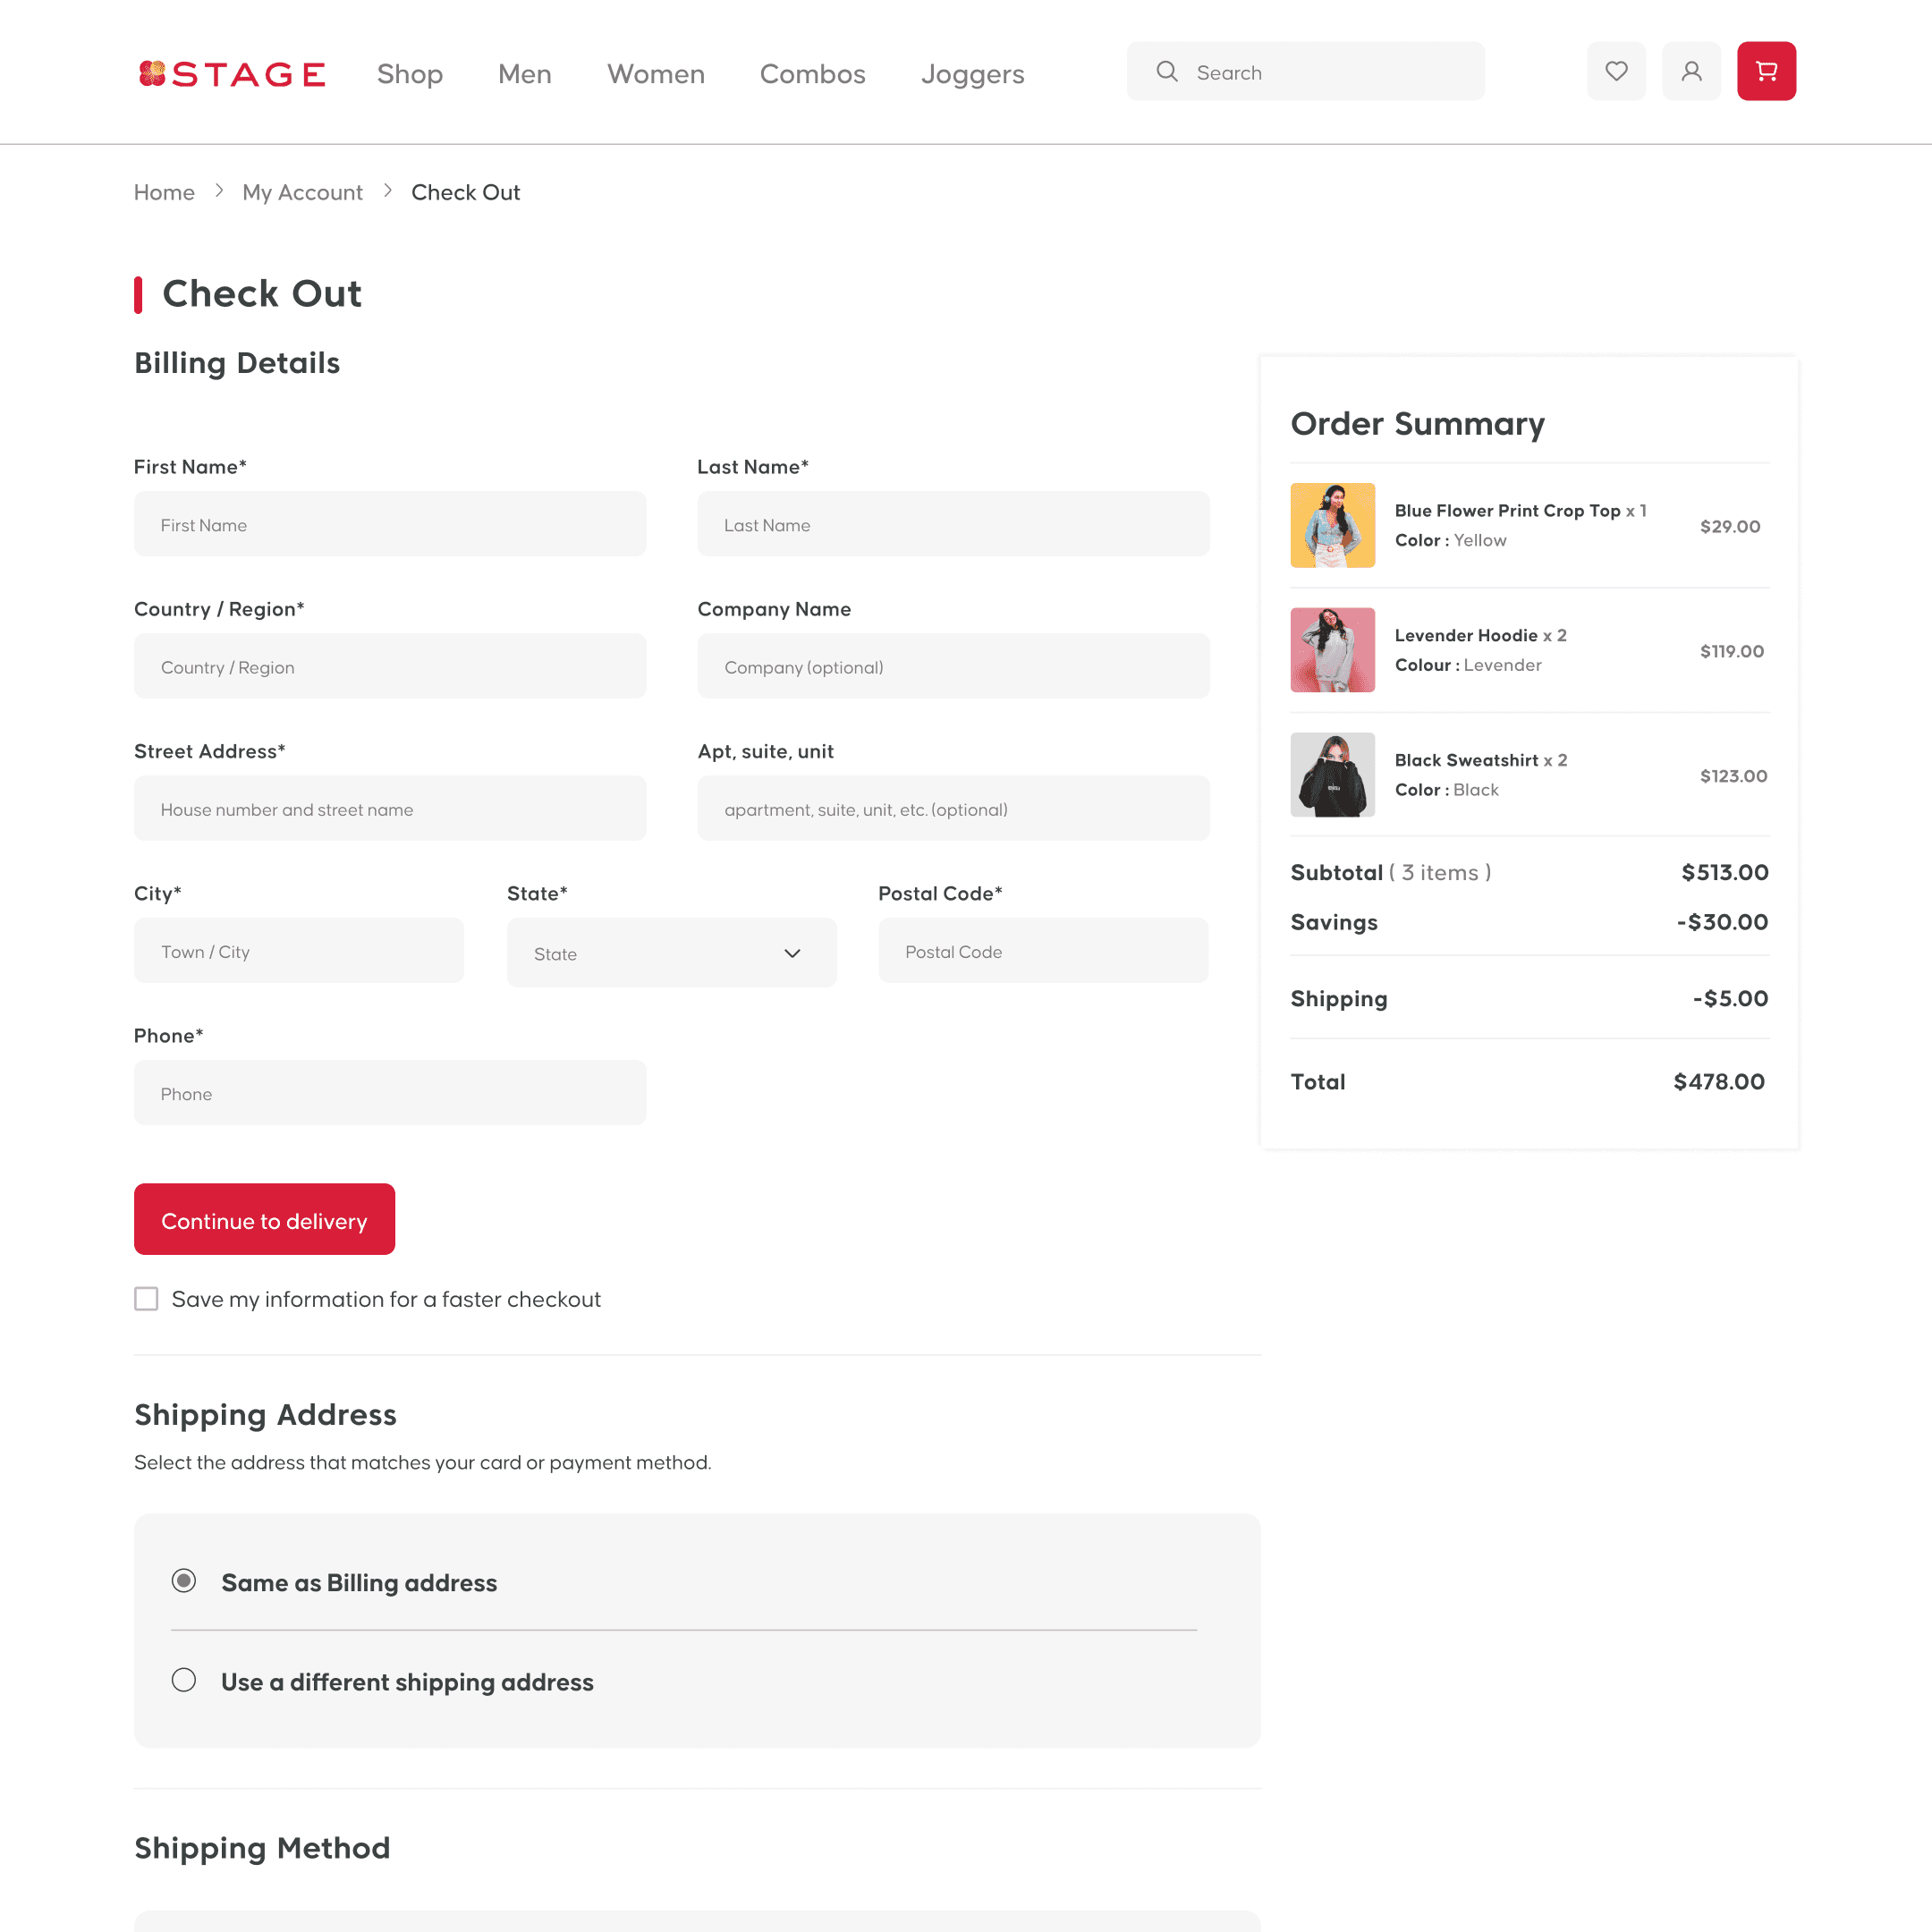Screen dimensions: 1932x1932
Task: Open the Joggers menu item
Action: [972, 74]
